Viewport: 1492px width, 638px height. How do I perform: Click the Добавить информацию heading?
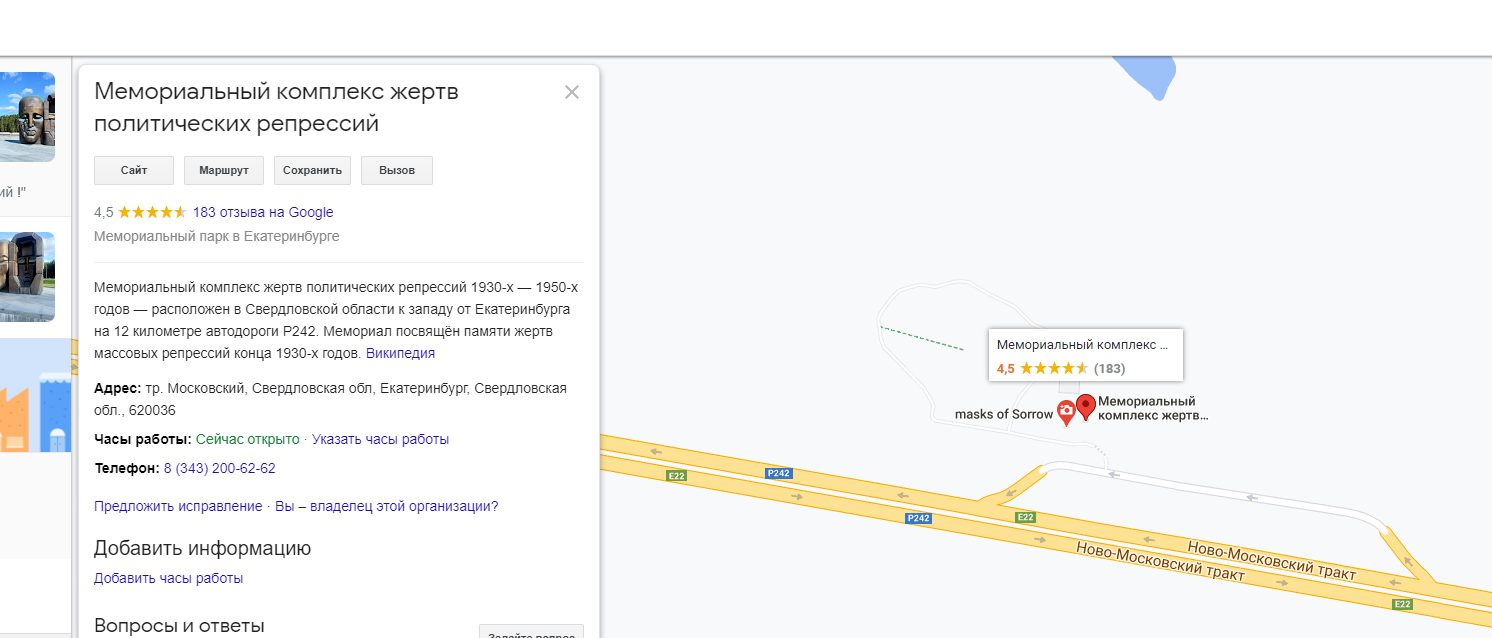(x=202, y=548)
